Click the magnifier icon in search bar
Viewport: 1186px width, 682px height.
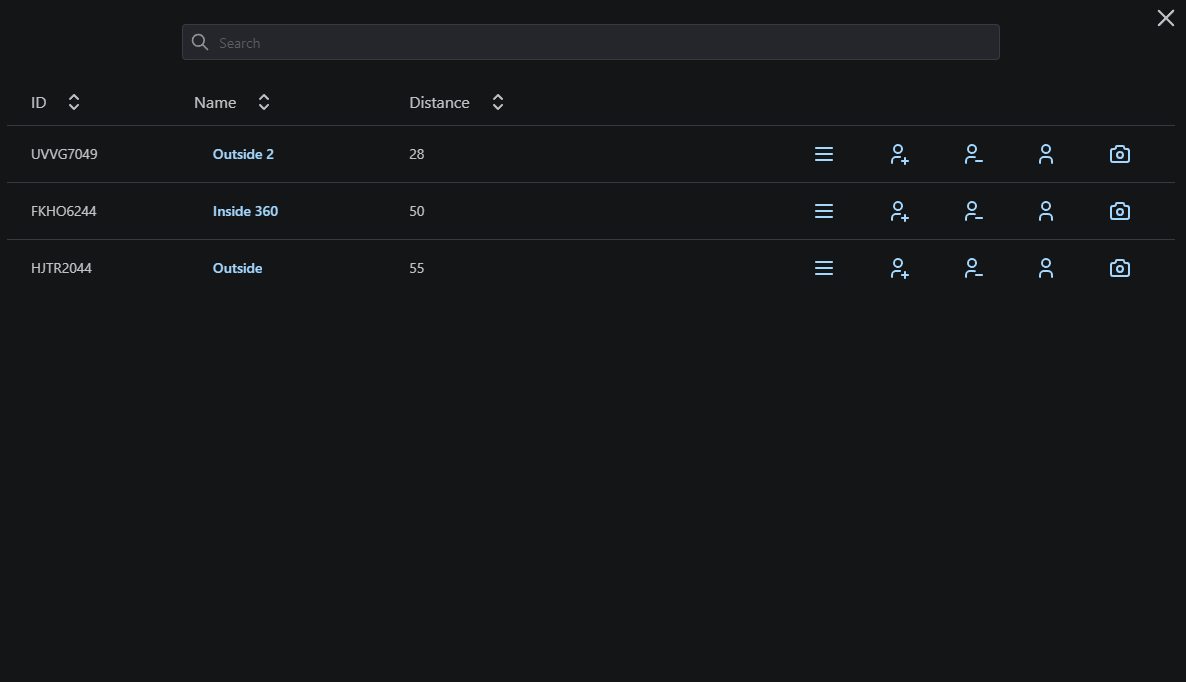click(x=200, y=42)
